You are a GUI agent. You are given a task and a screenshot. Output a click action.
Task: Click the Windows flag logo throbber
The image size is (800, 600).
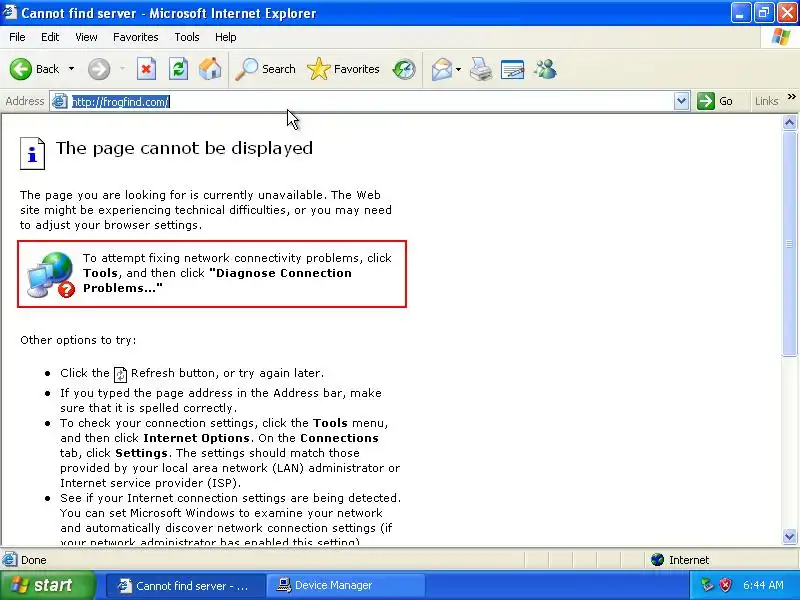pyautogui.click(x=781, y=37)
